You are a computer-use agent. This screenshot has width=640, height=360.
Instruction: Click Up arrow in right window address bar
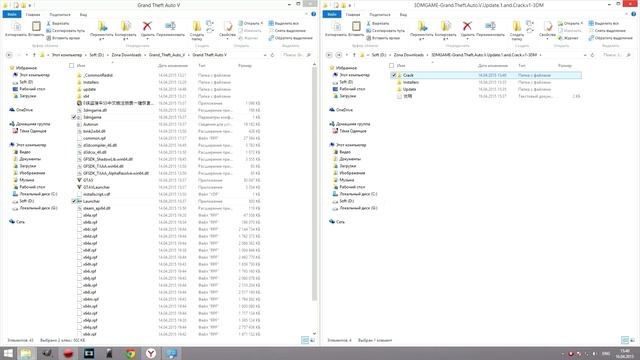click(x=354, y=55)
